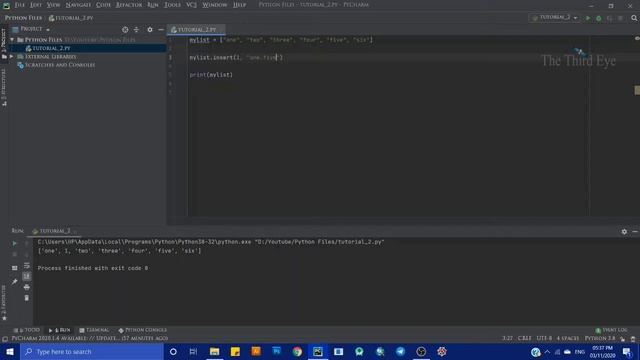The image size is (640, 360).
Task: Switch to tutorial_2.py editor tab
Action: (197, 29)
